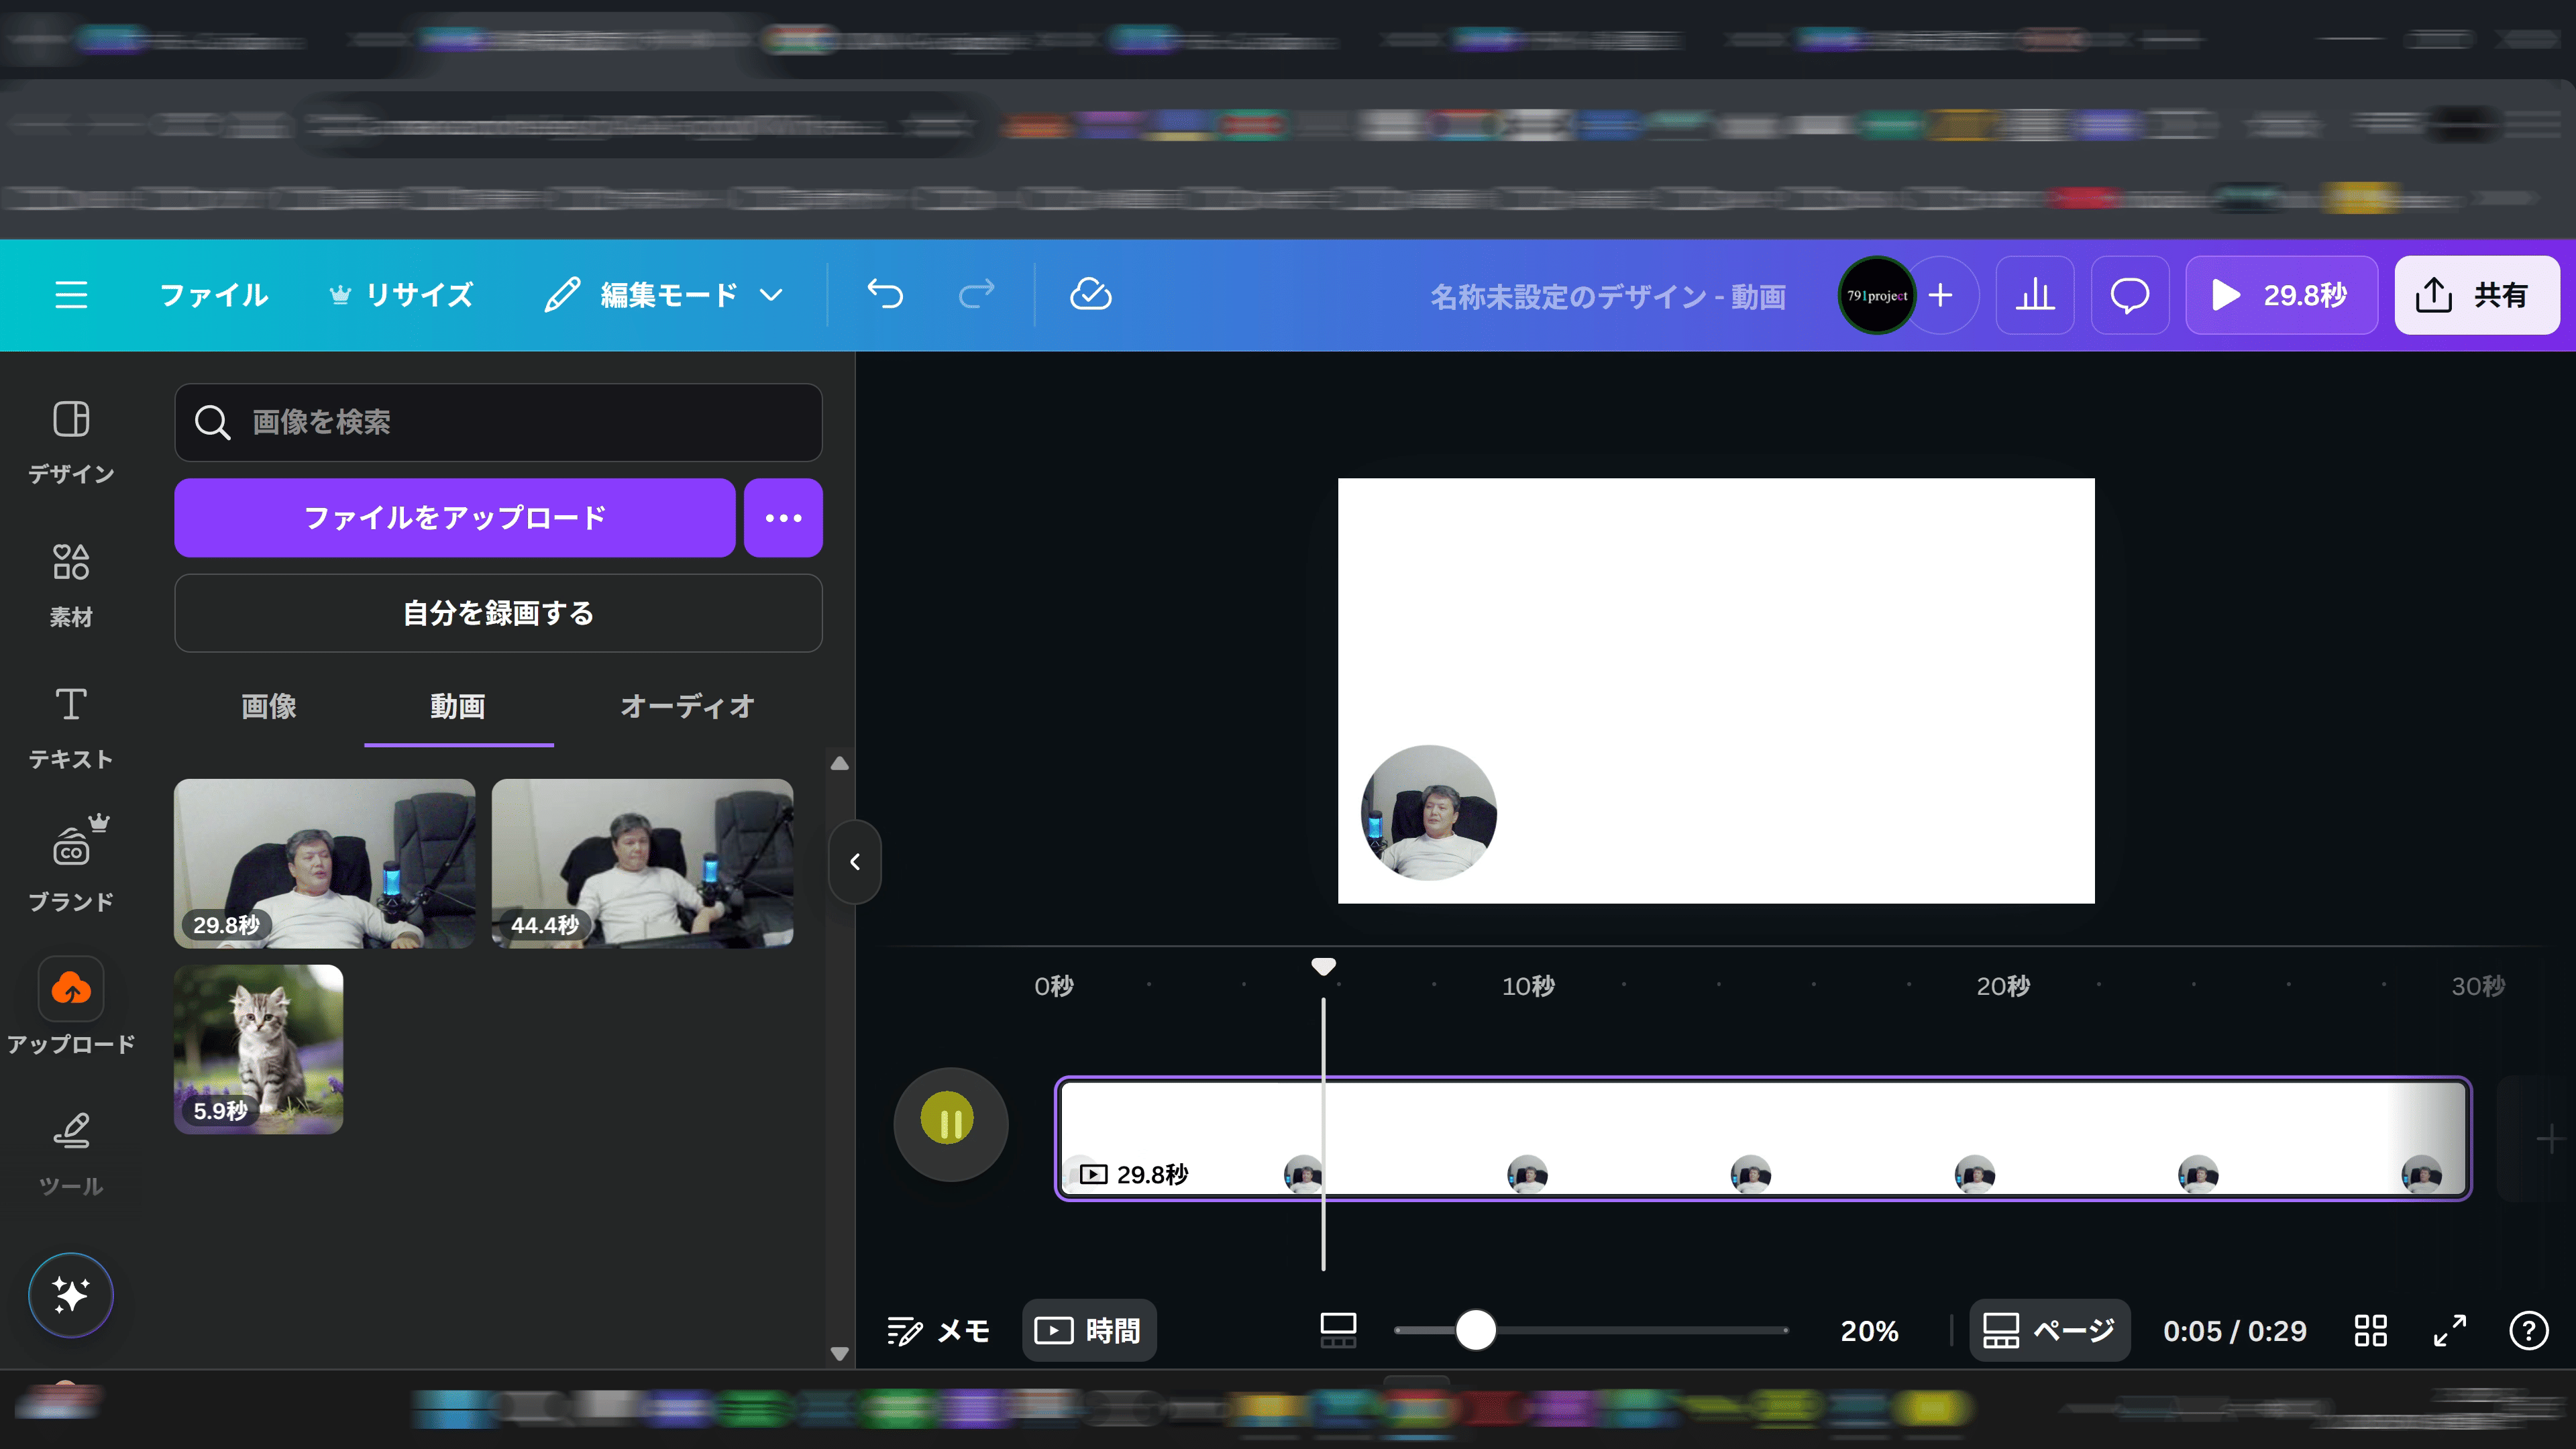Click the undo arrow icon
2576x1449 pixels.
pos(885,294)
